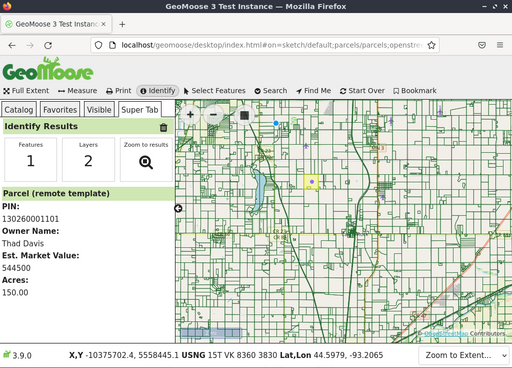
Task: Switch to the Favorites tab
Action: tap(60, 110)
